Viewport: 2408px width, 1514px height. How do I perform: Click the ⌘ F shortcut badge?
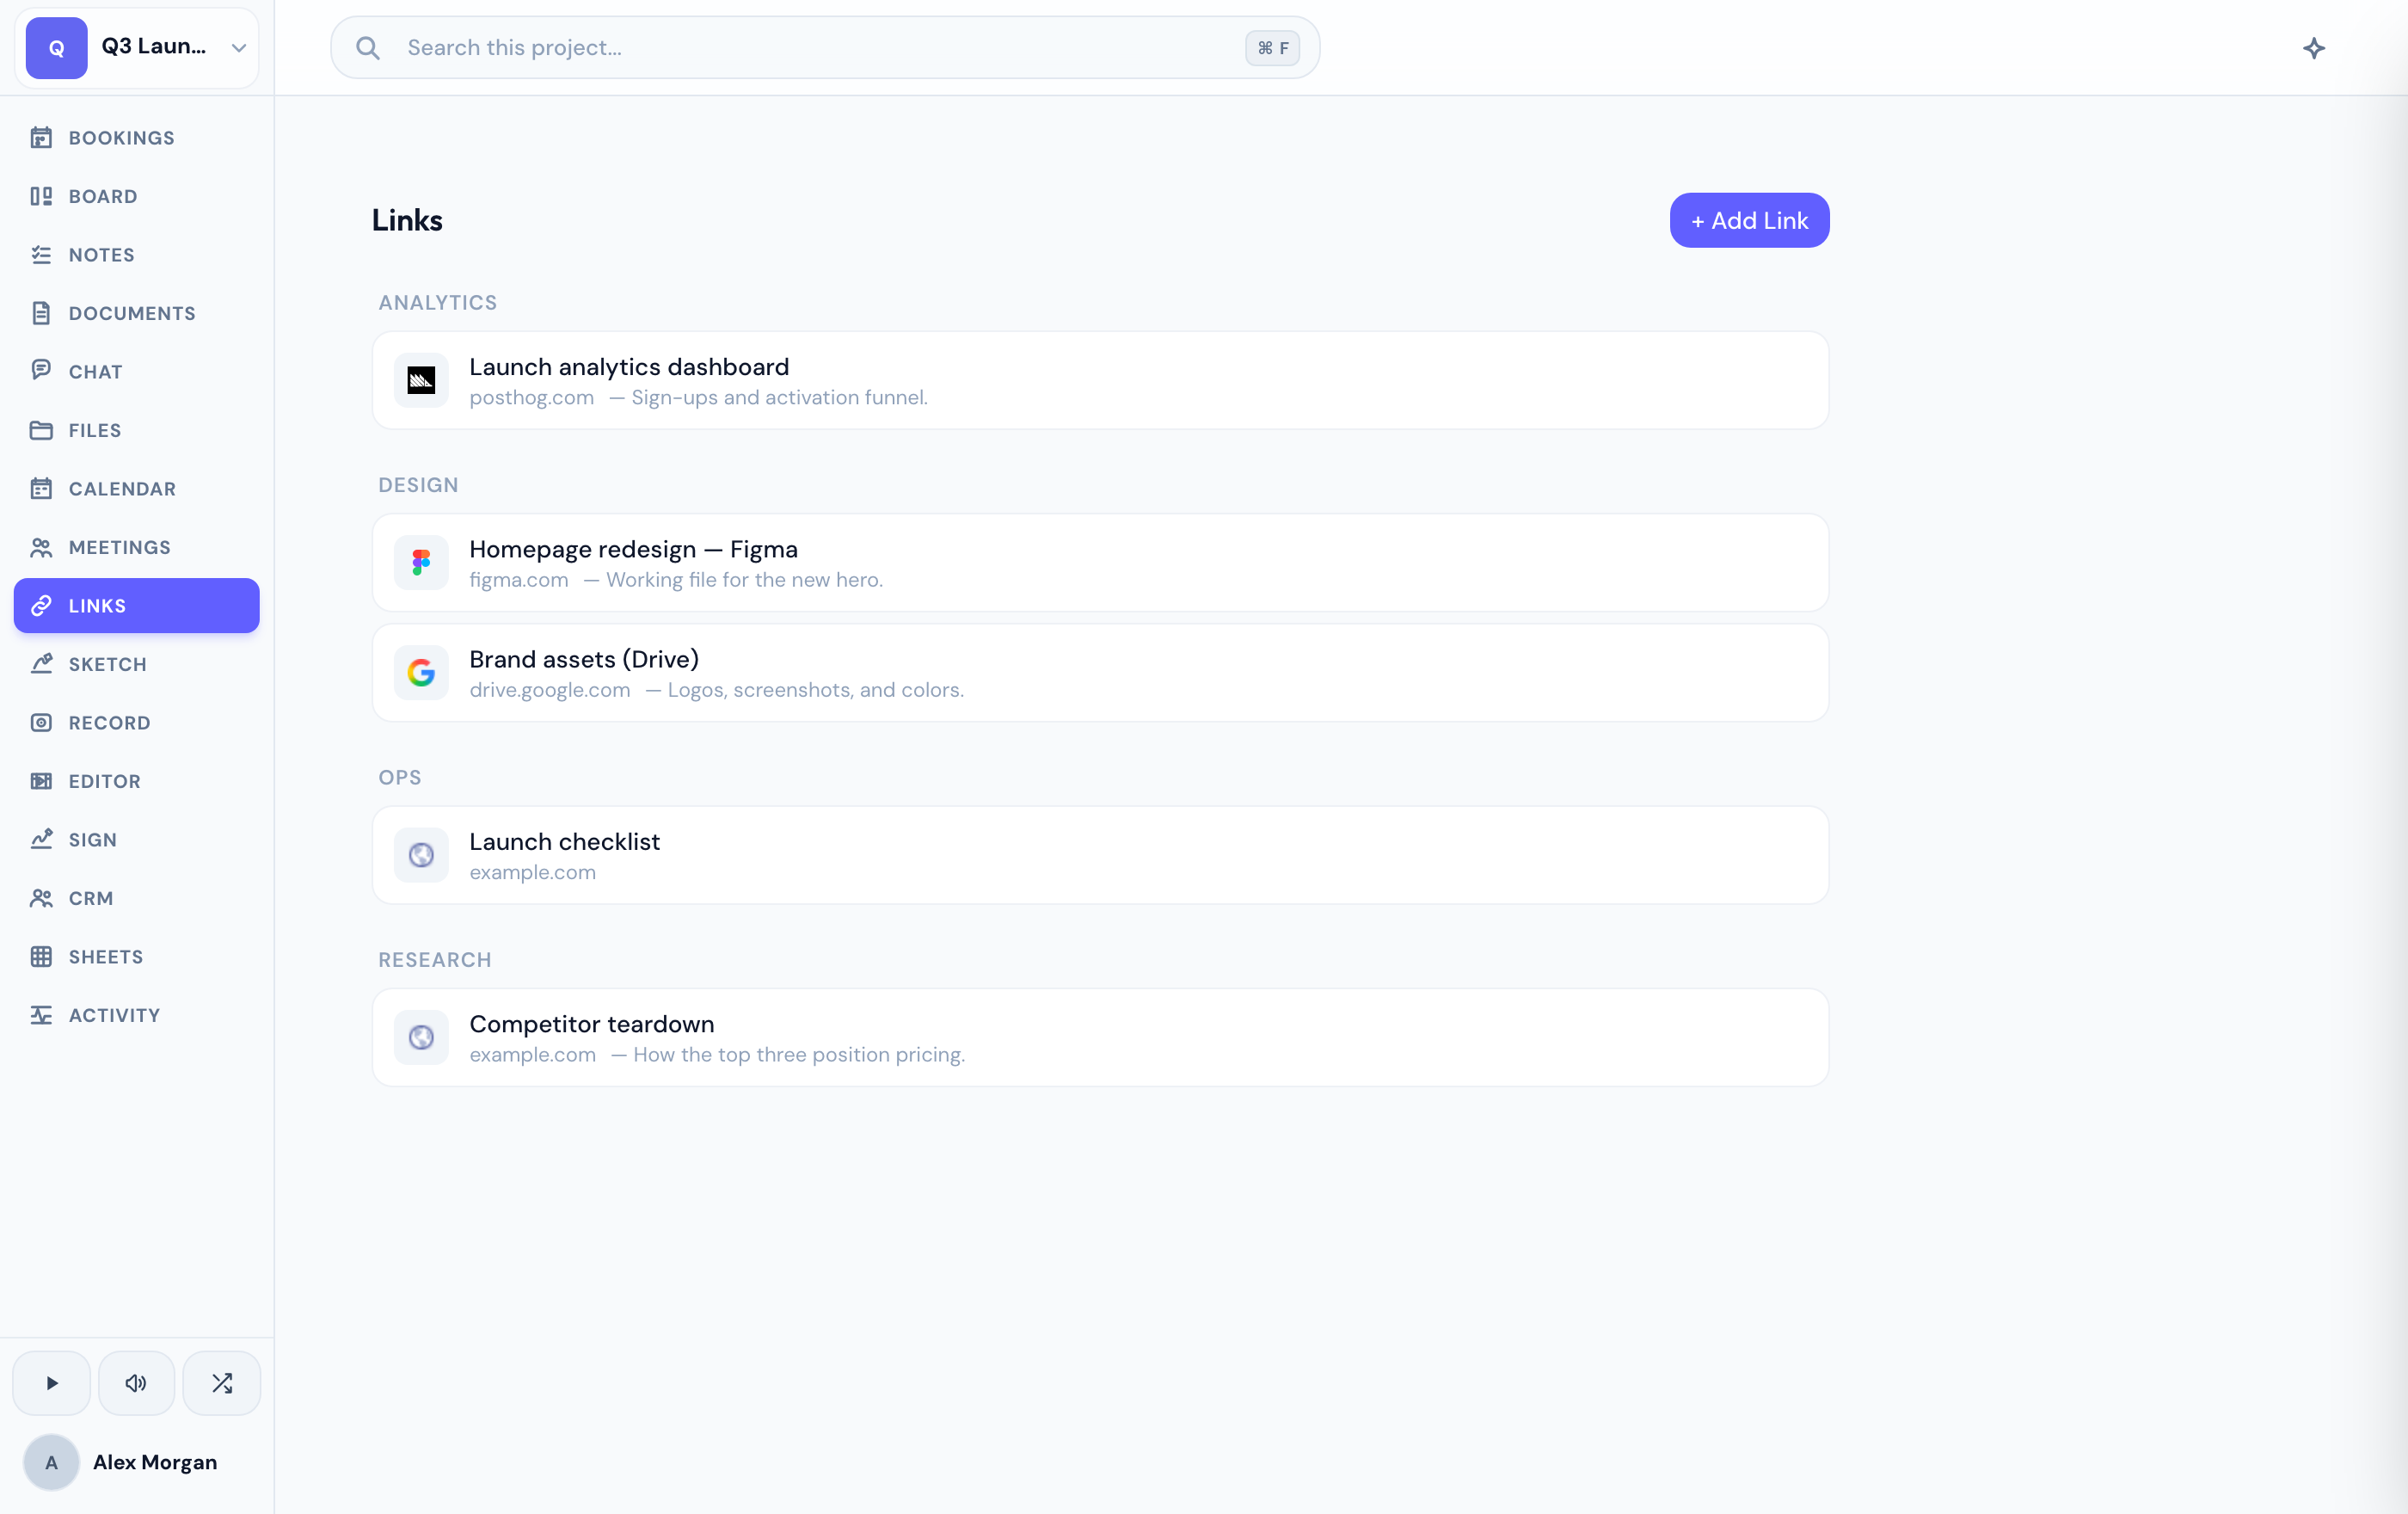click(x=1272, y=48)
